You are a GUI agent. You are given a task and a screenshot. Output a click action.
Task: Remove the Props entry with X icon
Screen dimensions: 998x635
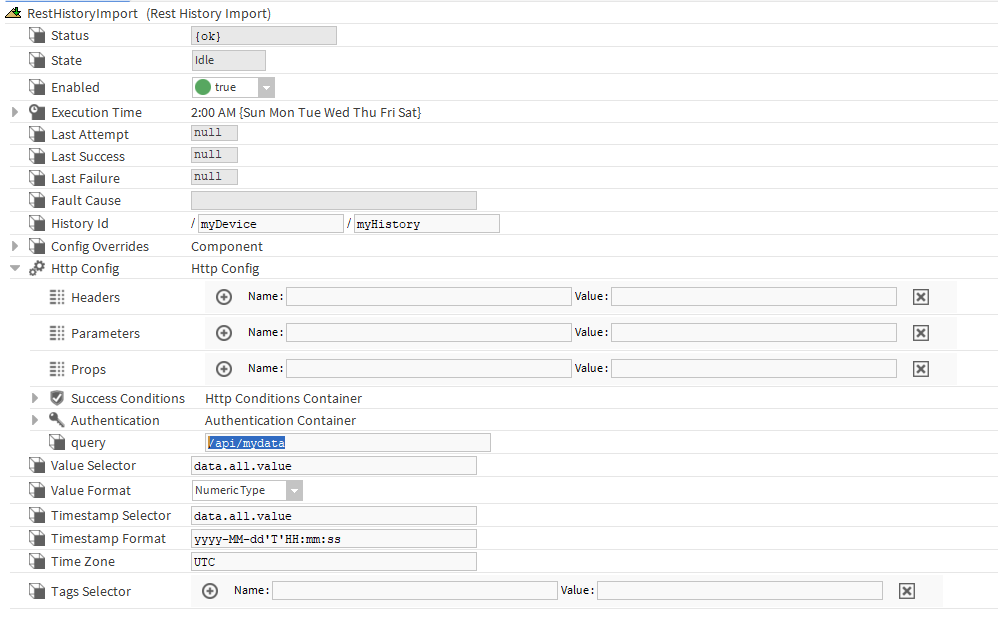click(921, 369)
